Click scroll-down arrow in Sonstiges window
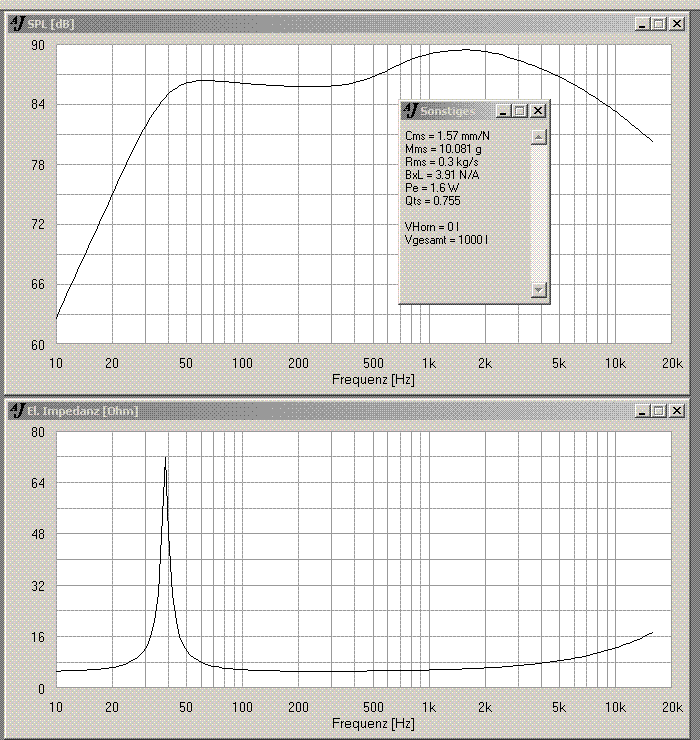The height and width of the screenshot is (740, 700). pos(539,289)
